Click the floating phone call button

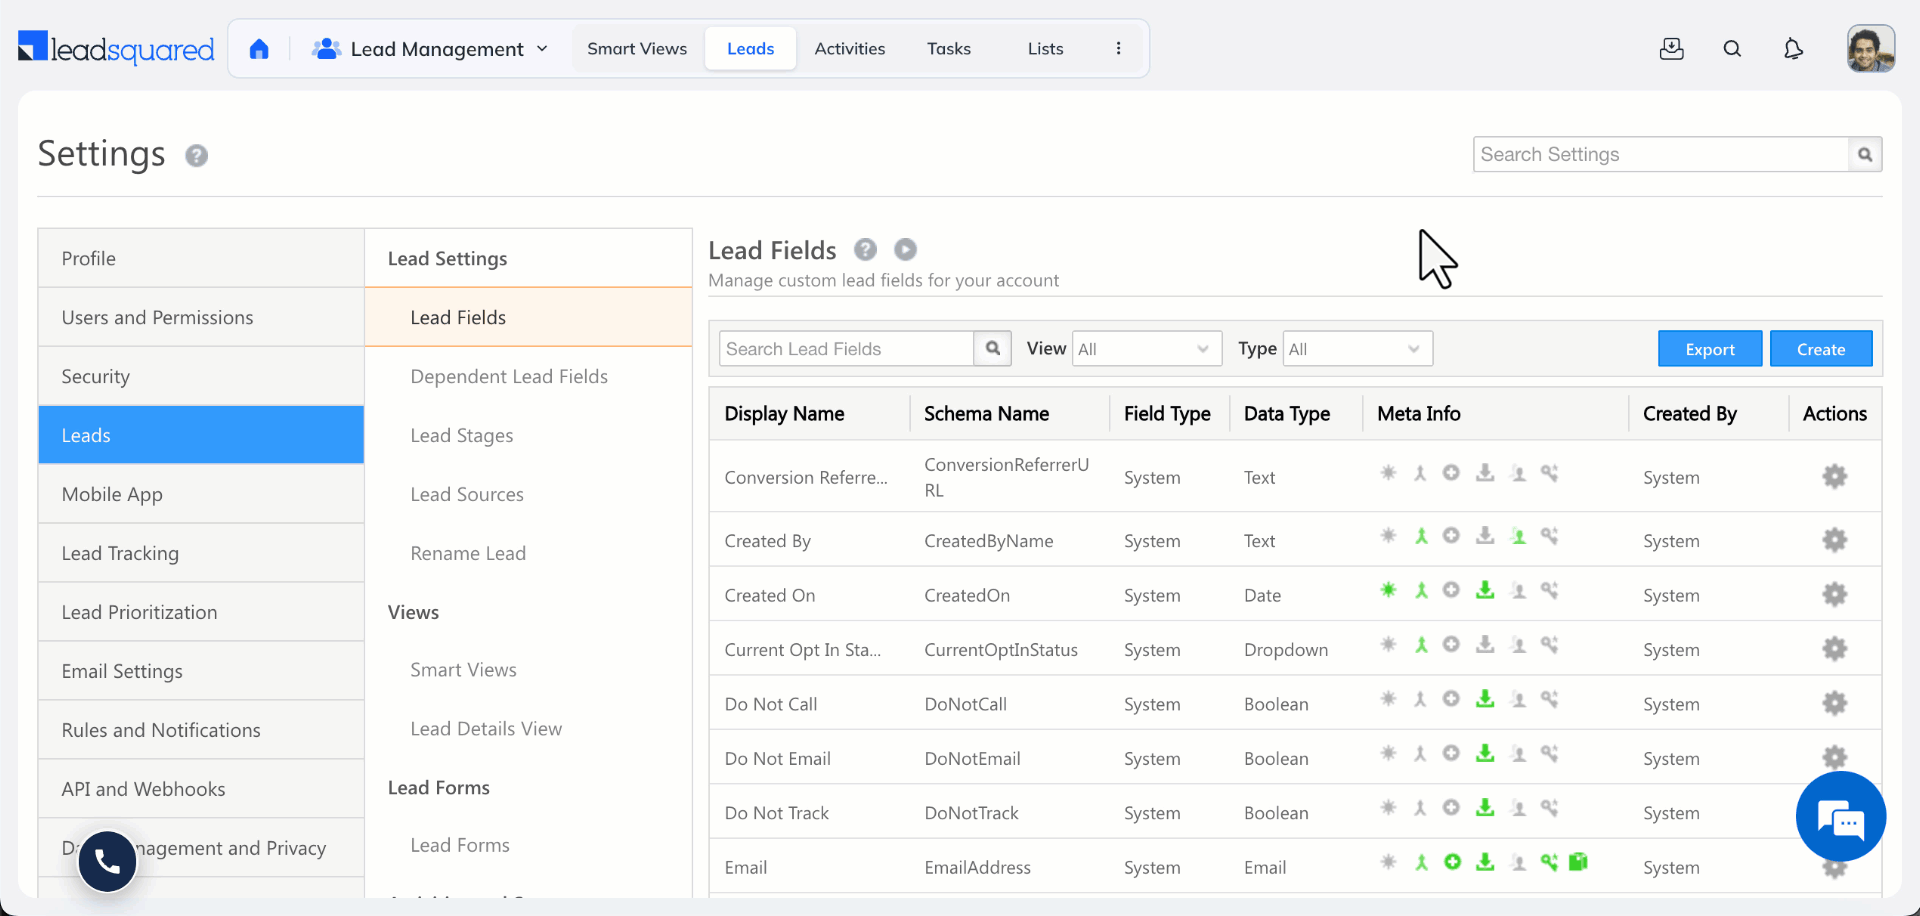(107, 861)
